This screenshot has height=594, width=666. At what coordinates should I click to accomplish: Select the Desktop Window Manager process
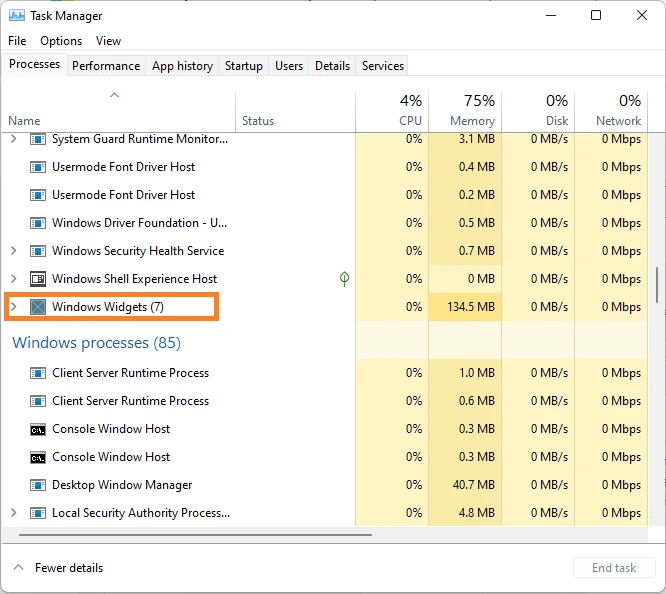click(122, 485)
